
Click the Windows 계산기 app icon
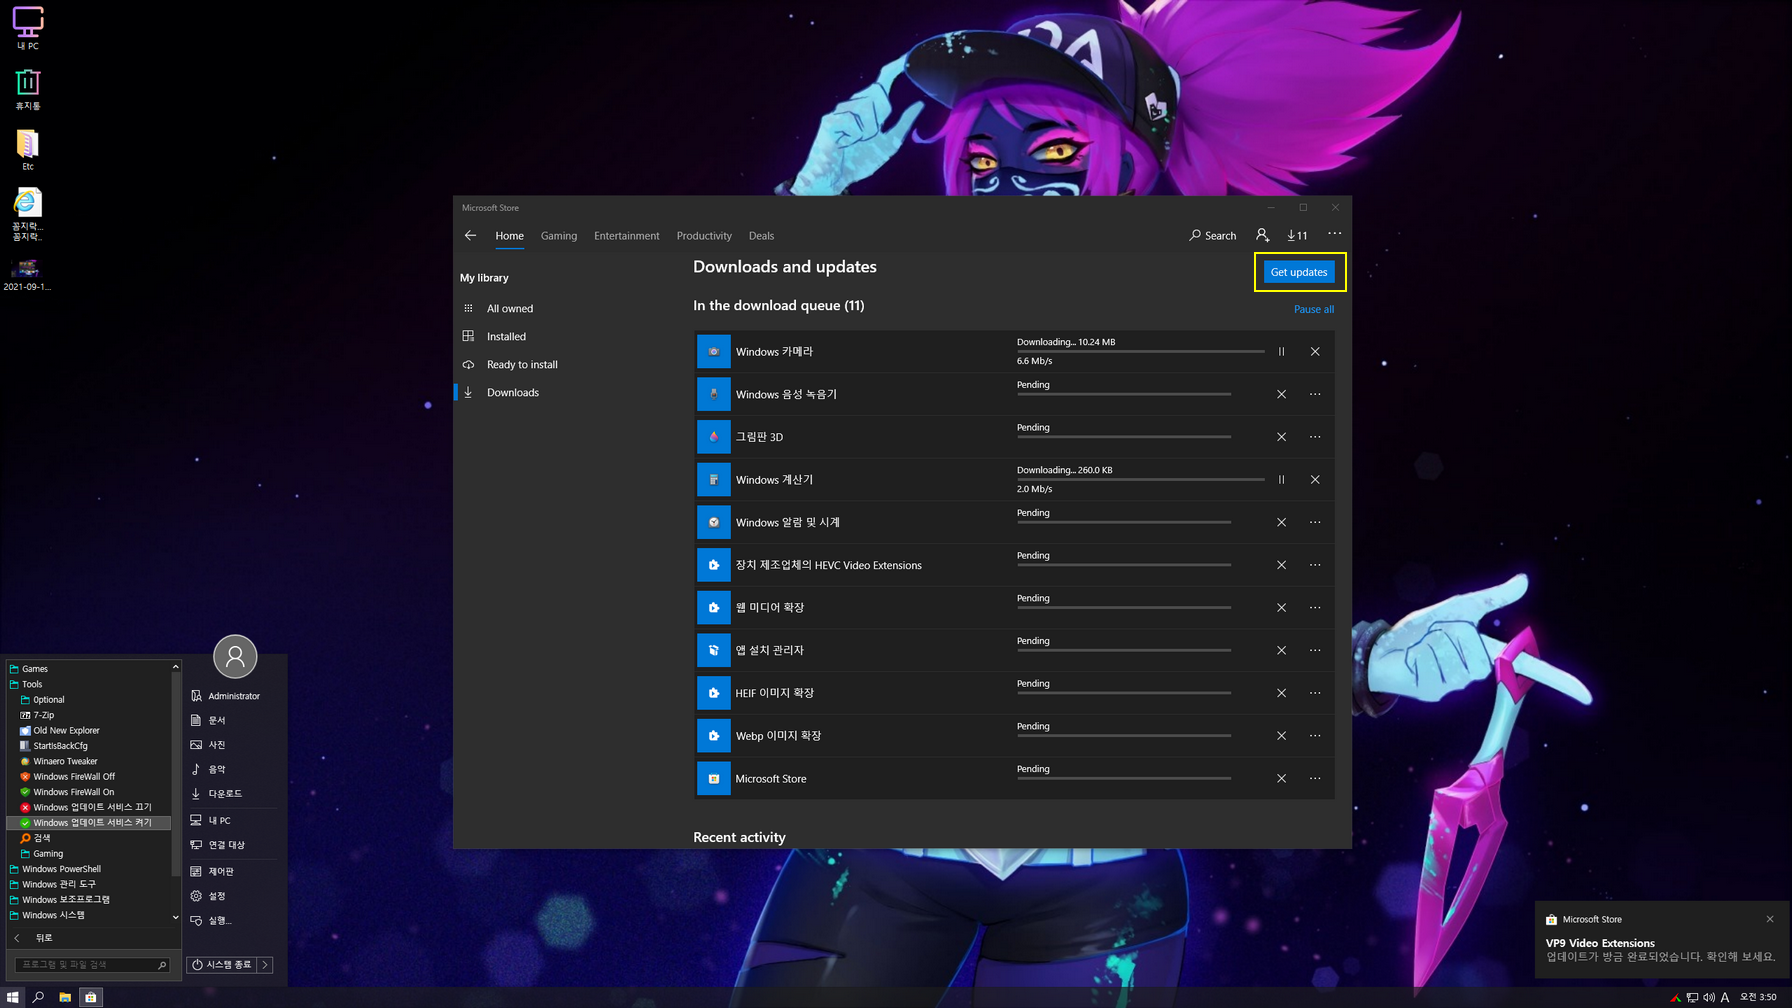click(714, 480)
